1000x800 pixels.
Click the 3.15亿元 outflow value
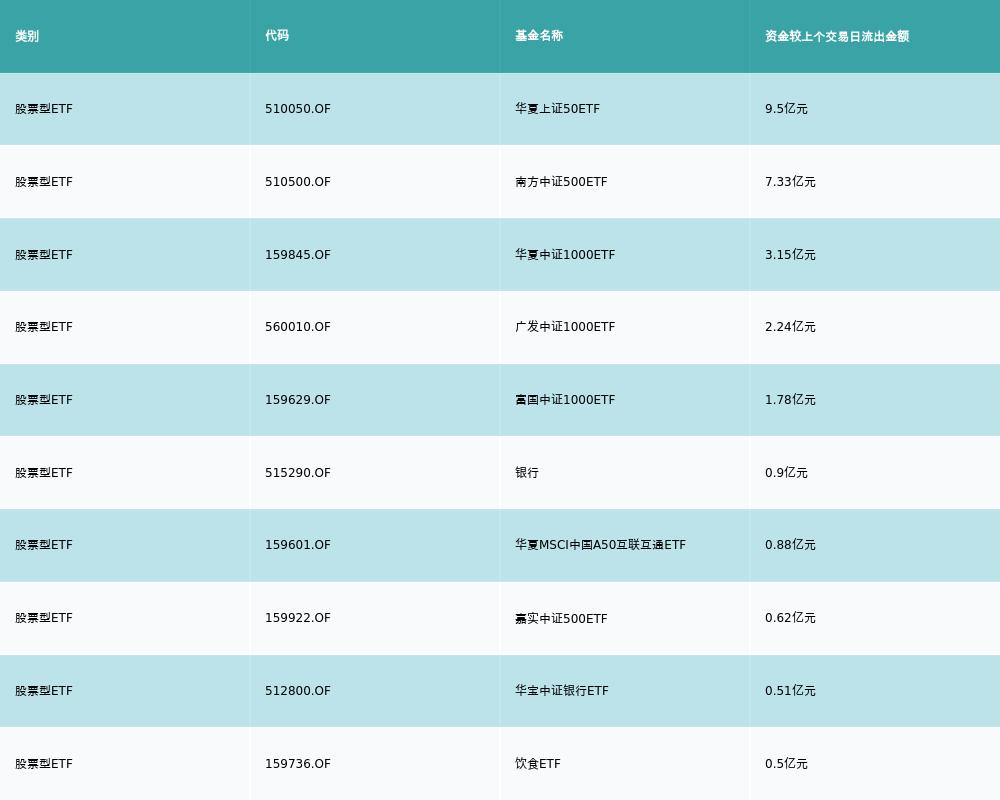coord(790,255)
